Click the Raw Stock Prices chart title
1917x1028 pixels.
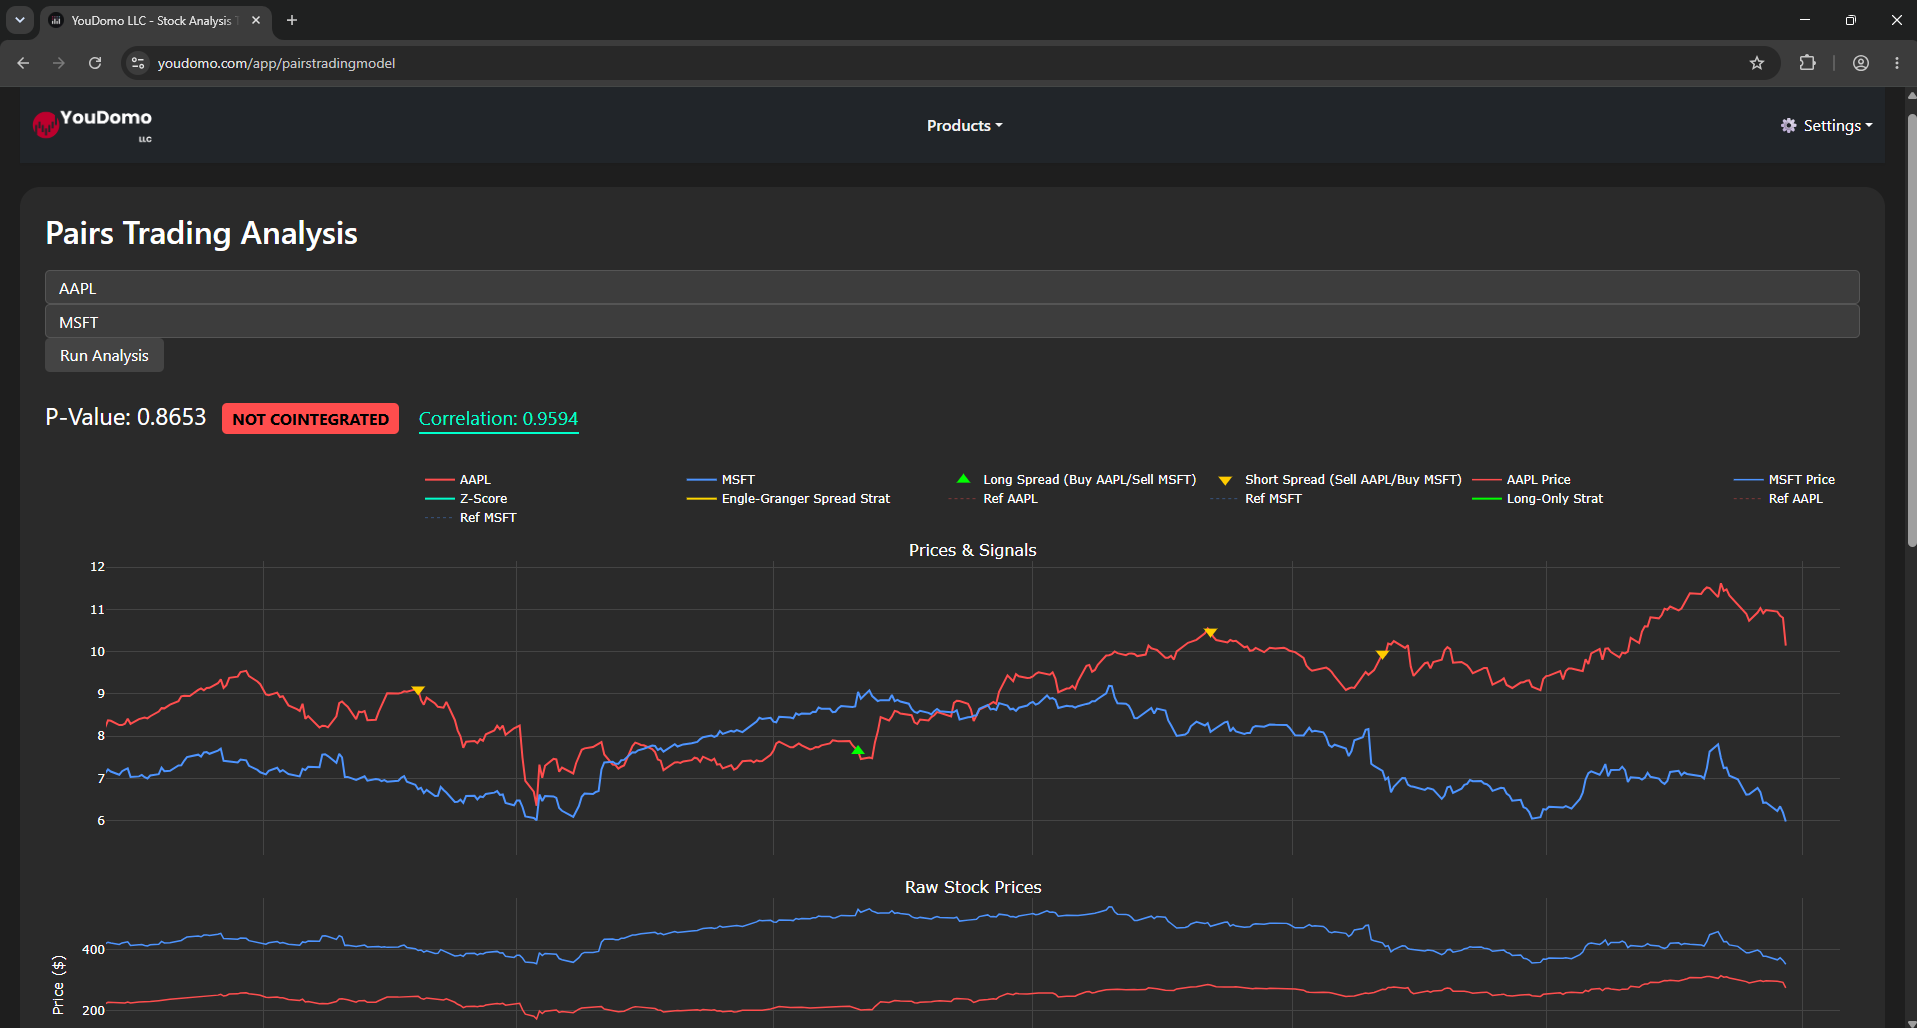tap(973, 887)
